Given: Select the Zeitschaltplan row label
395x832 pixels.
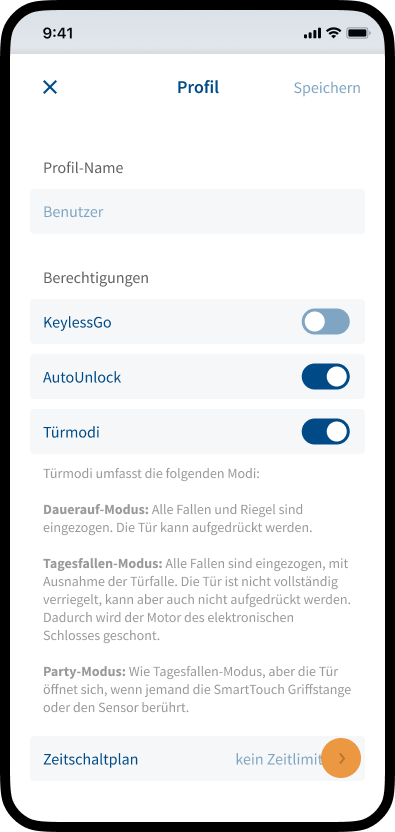Looking at the screenshot, I should coord(91,759).
